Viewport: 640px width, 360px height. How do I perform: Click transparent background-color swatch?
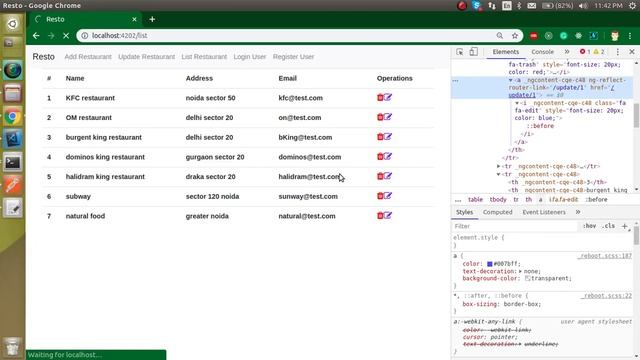(x=527, y=278)
